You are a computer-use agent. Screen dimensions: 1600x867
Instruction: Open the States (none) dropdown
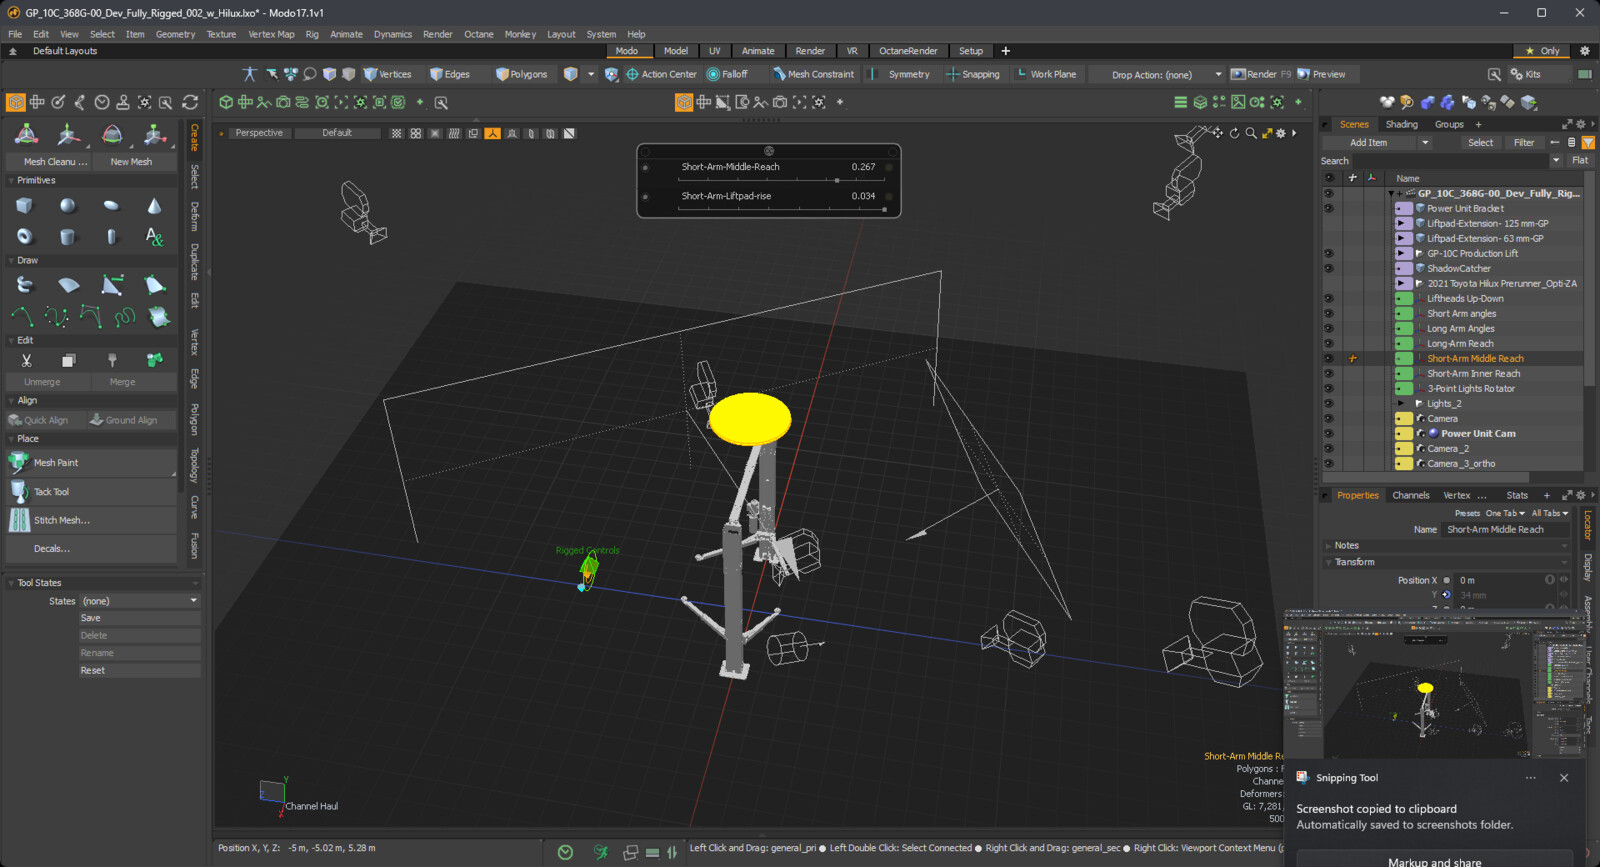139,601
